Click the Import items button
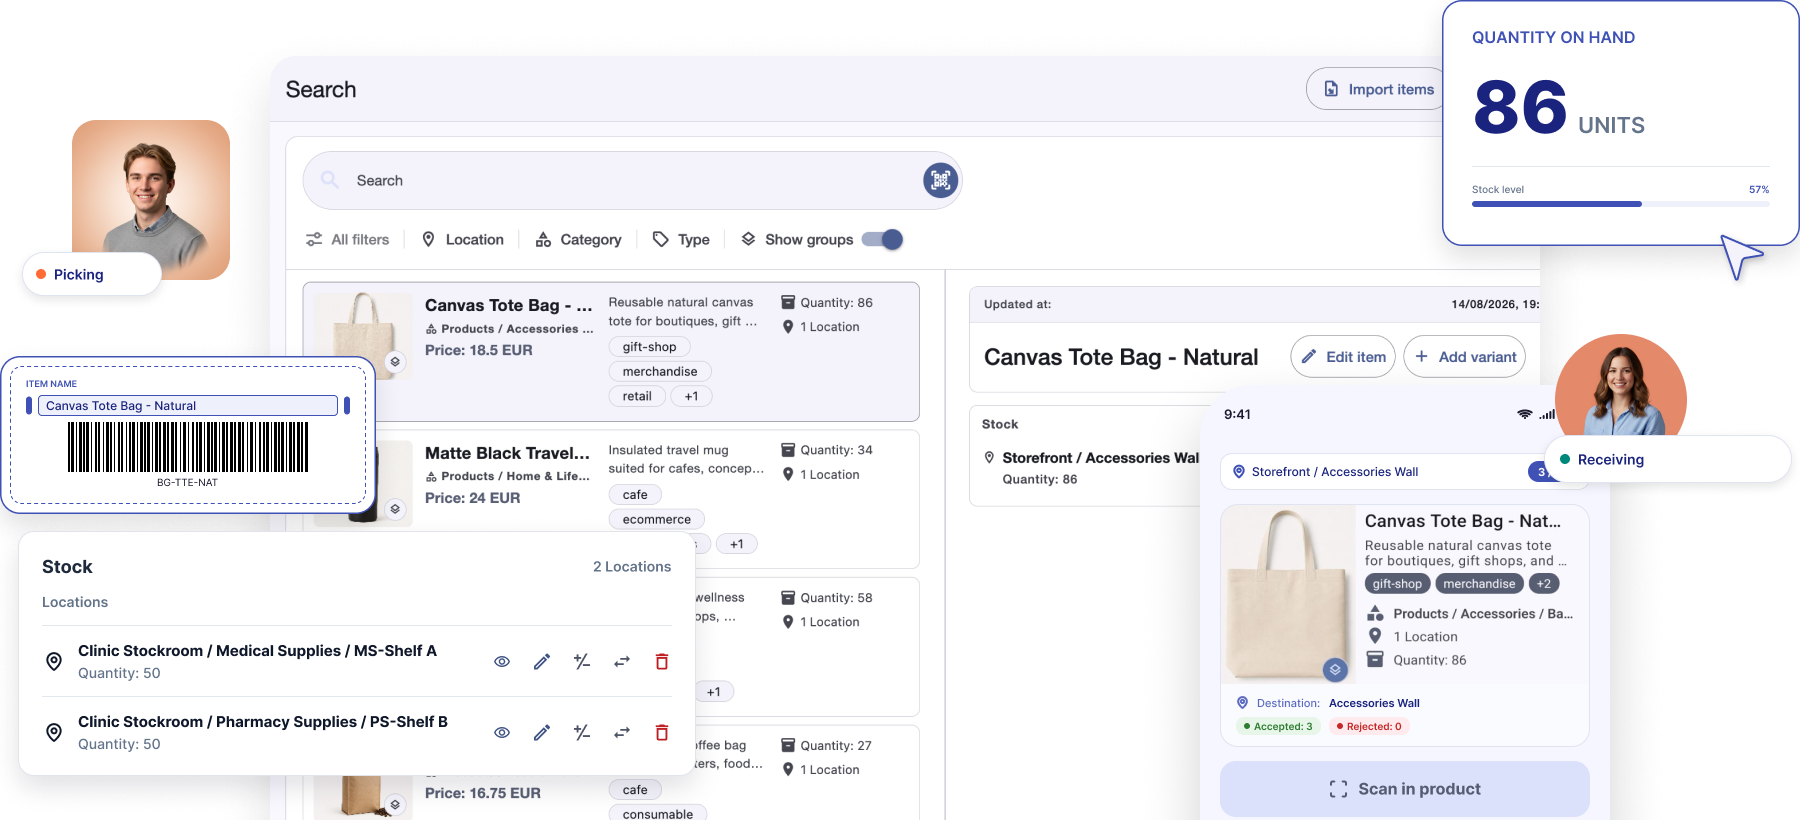The height and width of the screenshot is (820, 1800). coord(1378,90)
